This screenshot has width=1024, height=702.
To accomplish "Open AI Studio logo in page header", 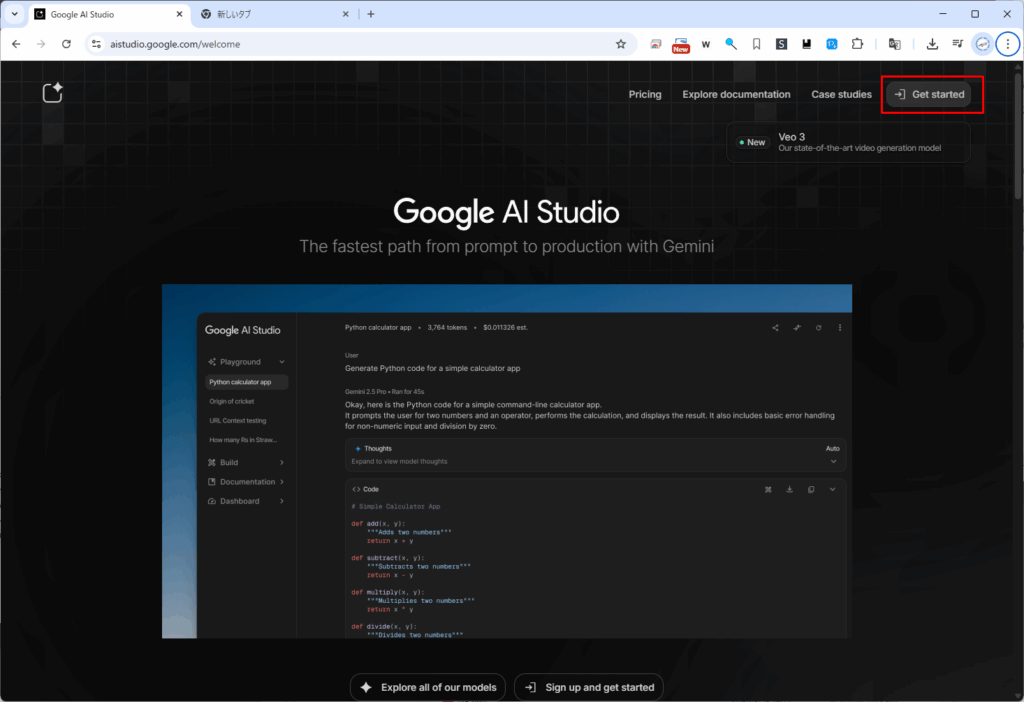I will (x=52, y=93).
